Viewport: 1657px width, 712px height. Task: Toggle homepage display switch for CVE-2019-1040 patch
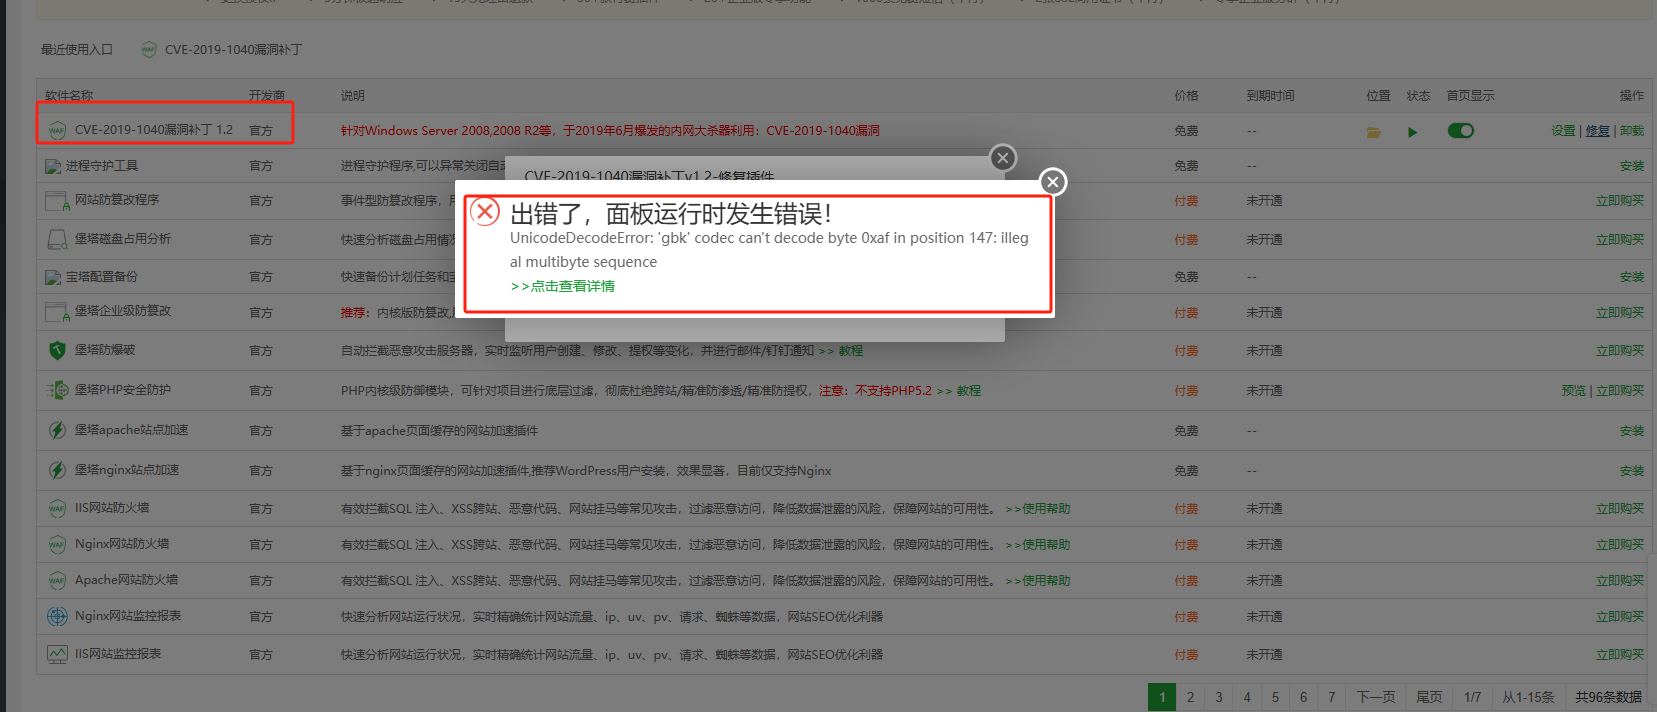1461,130
